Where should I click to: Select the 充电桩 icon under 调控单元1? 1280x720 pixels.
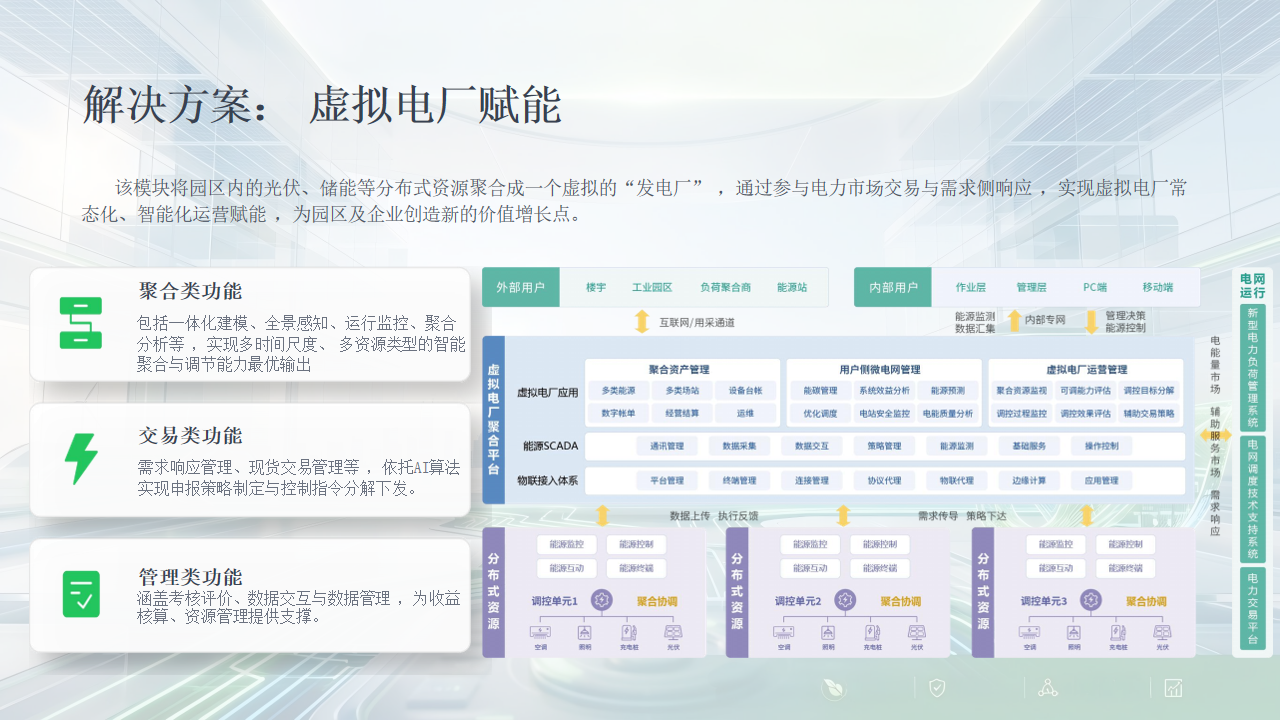(x=629, y=632)
